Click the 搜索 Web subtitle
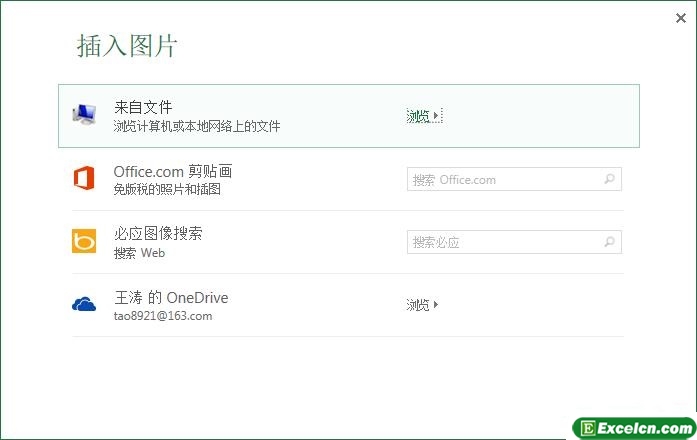697x440 pixels. click(140, 253)
